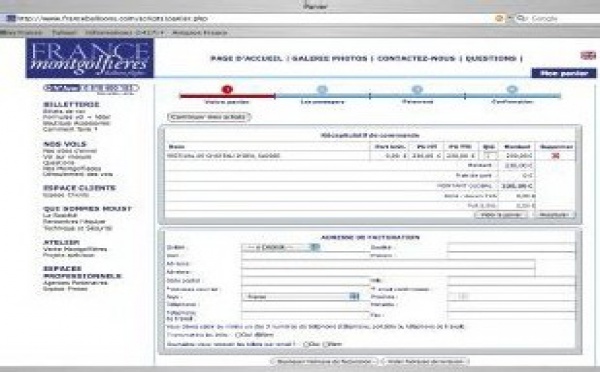Open GALERIE PHOTOS menu item
The image size is (600, 372).
tap(329, 59)
